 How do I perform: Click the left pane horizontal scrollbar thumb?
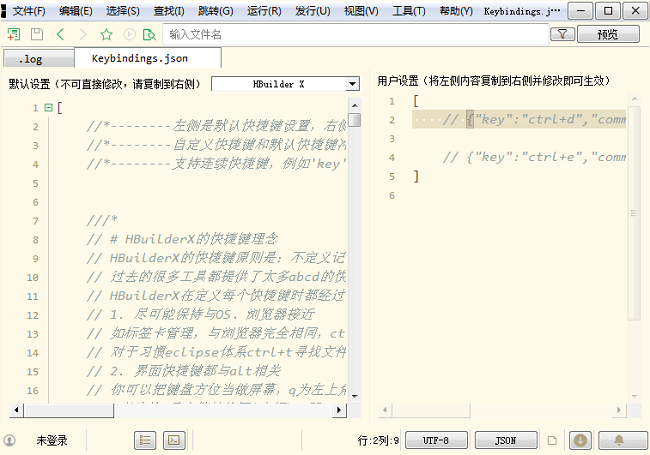69,410
